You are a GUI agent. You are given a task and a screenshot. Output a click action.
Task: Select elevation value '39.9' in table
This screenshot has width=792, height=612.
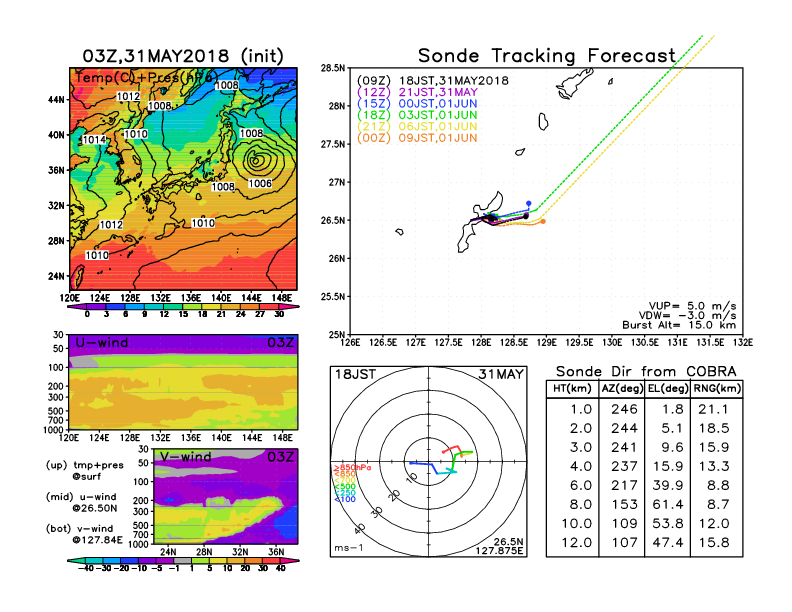[668, 485]
